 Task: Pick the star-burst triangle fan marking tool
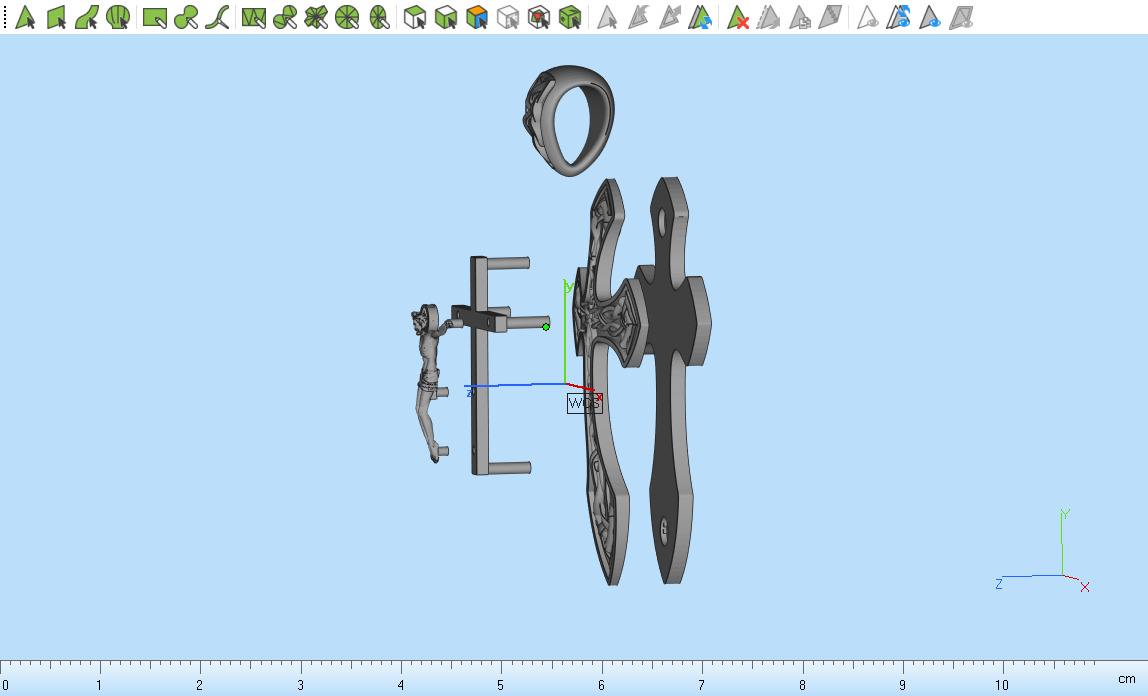[x=316, y=17]
